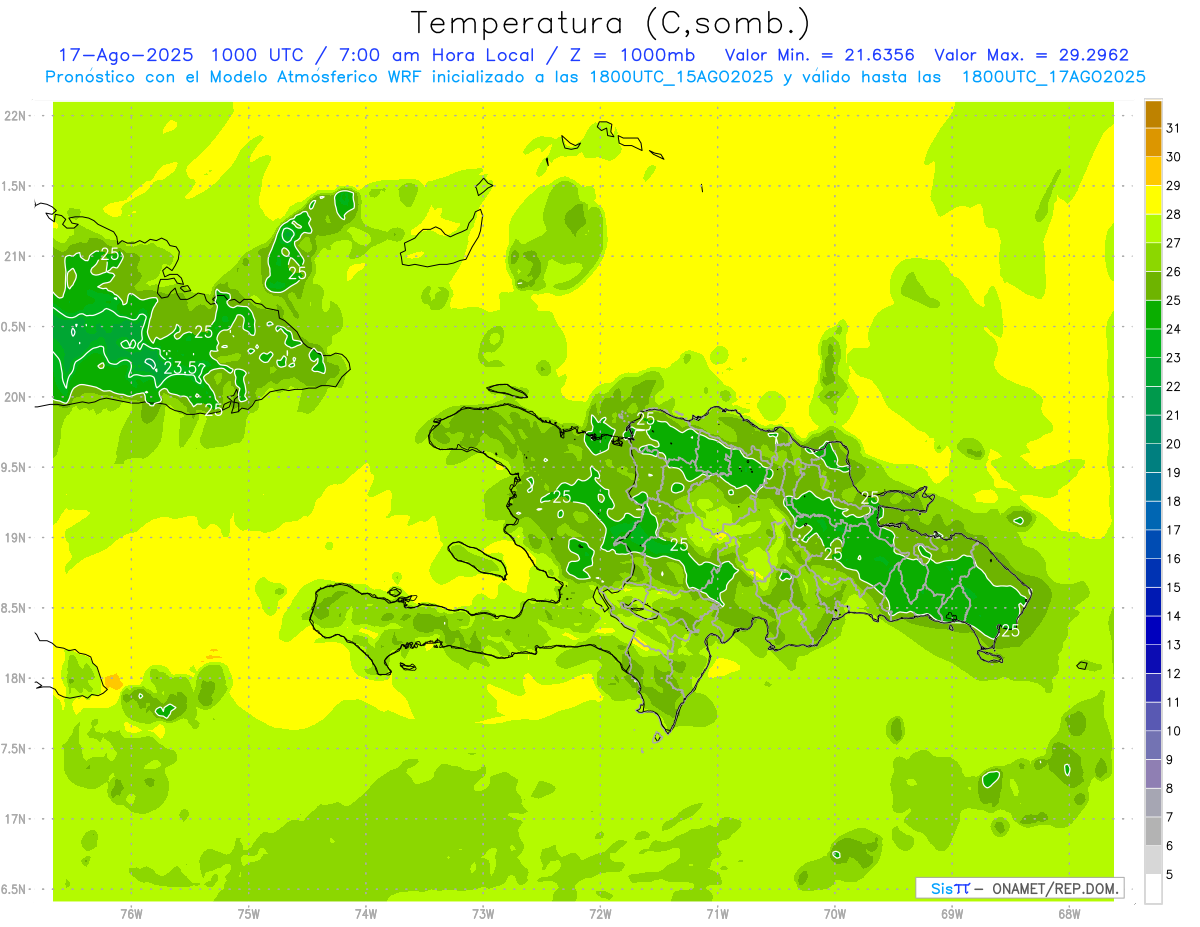This screenshot has height=927, width=1200.
Task: Click the legend value "29"
Action: tap(1174, 186)
